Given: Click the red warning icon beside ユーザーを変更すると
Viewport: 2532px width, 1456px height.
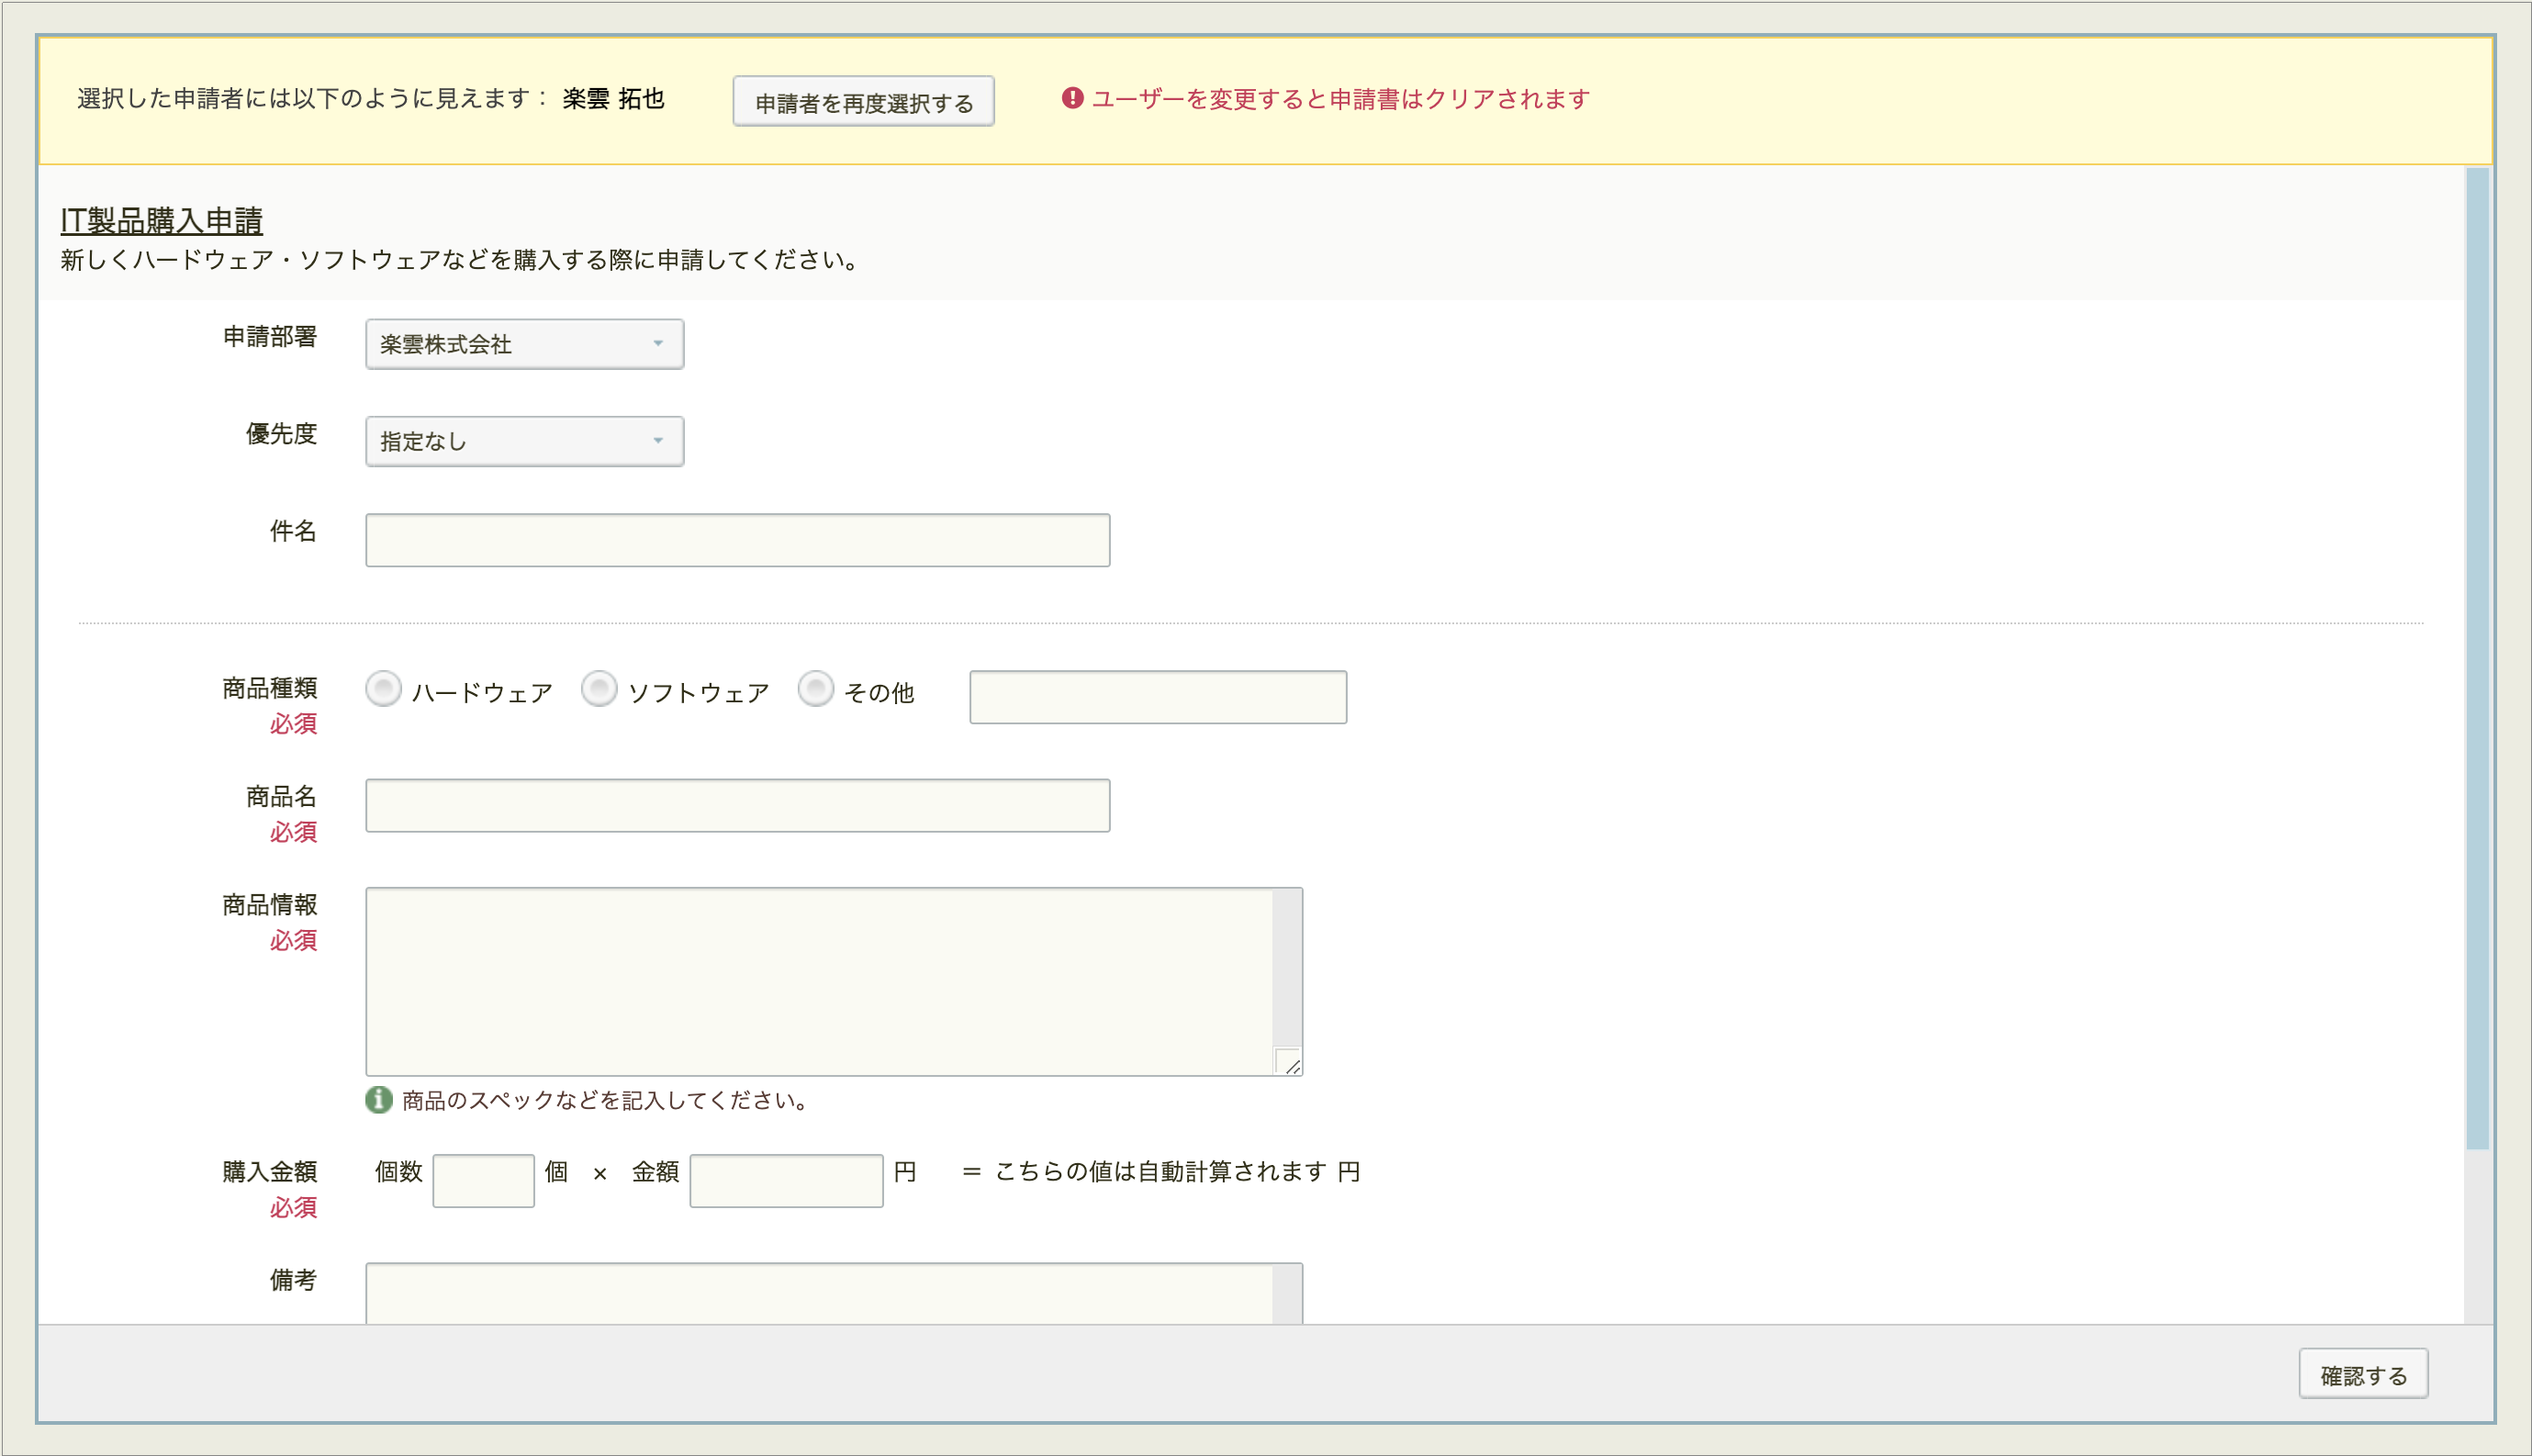Looking at the screenshot, I should click(1072, 98).
